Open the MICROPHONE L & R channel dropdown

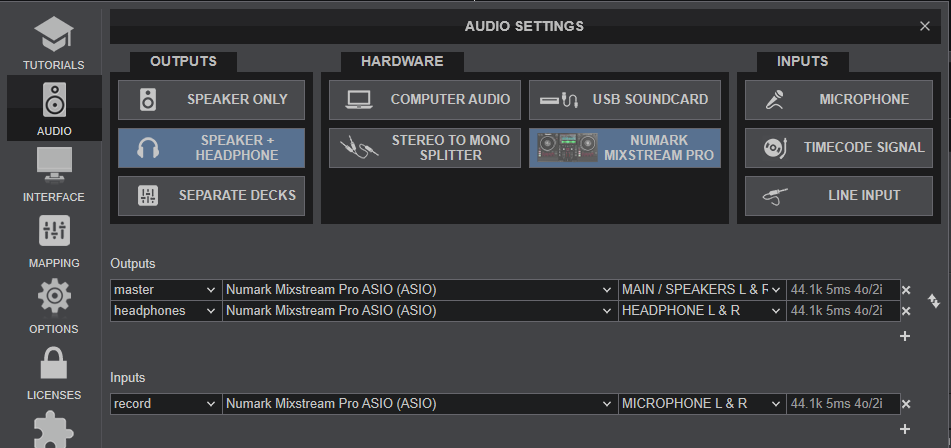tap(701, 404)
